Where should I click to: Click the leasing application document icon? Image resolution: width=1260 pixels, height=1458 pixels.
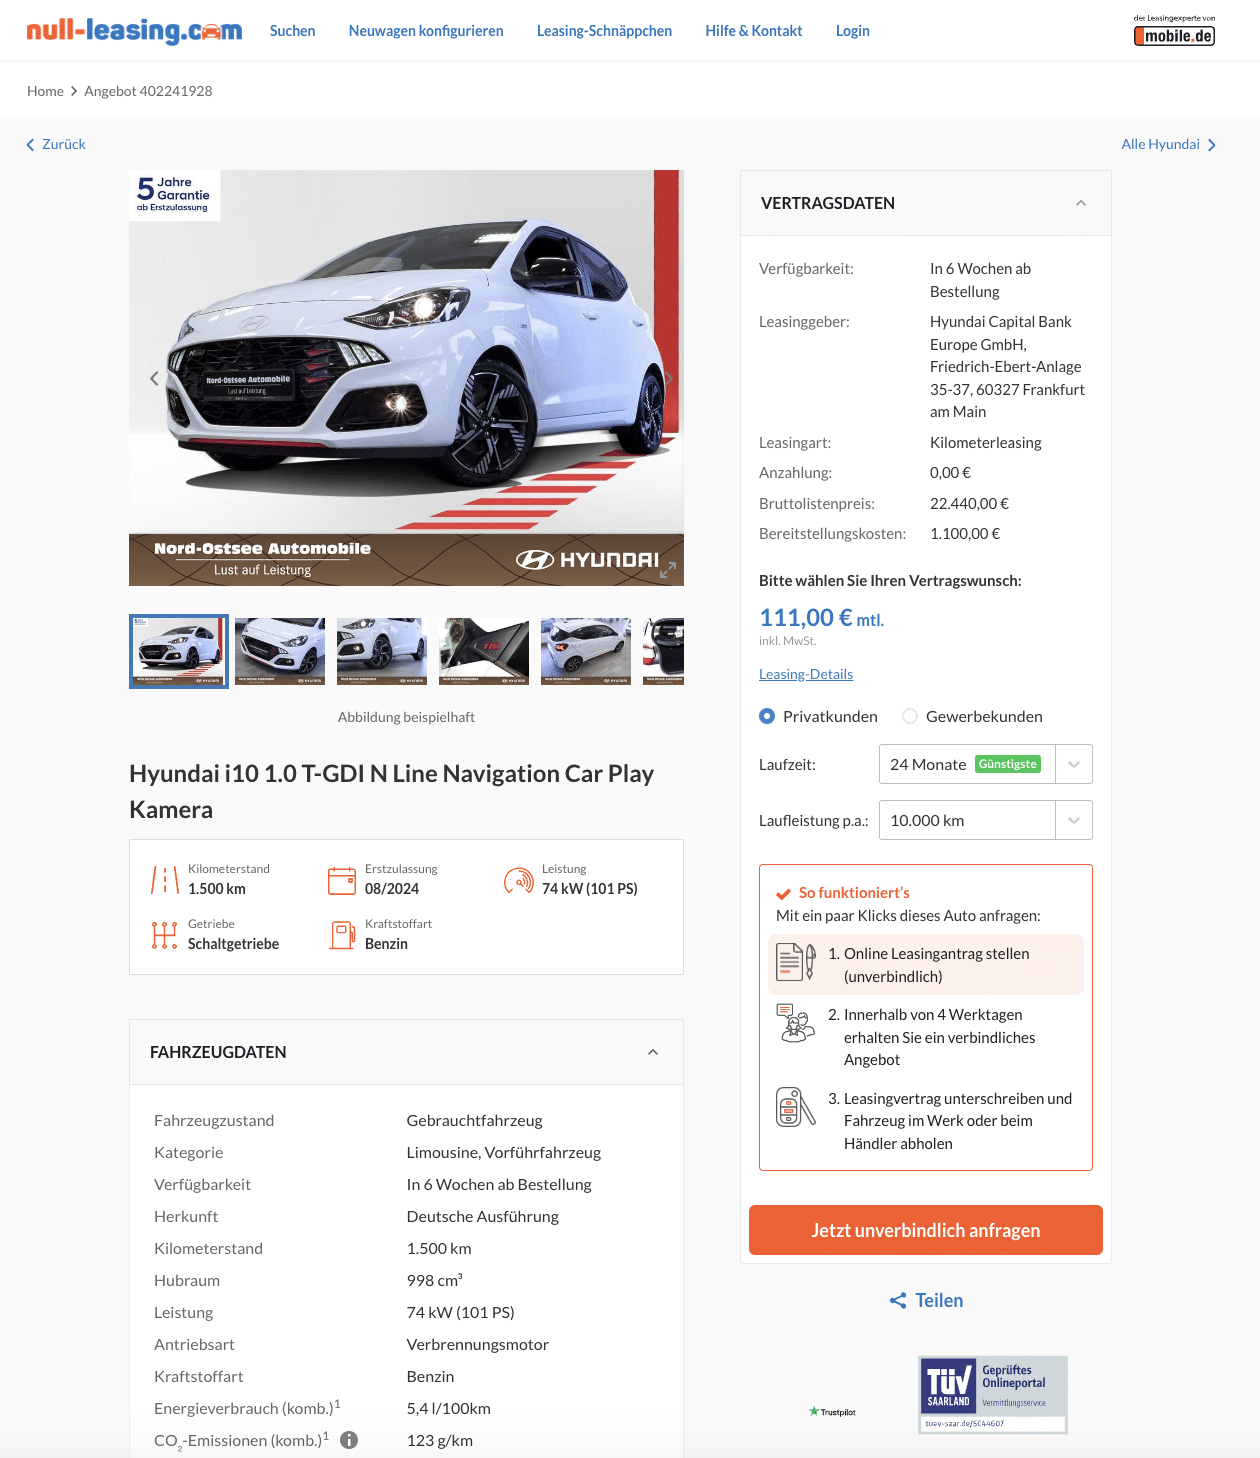pyautogui.click(x=796, y=962)
